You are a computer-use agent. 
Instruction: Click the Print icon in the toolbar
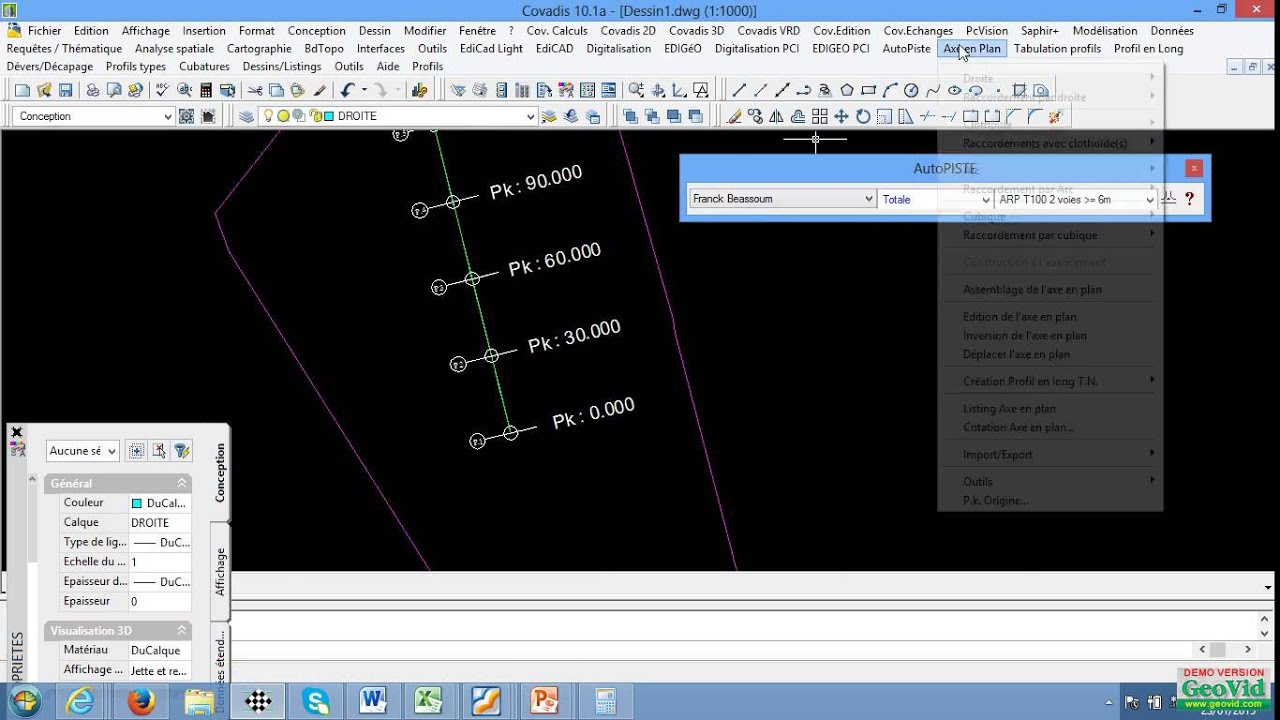point(92,90)
